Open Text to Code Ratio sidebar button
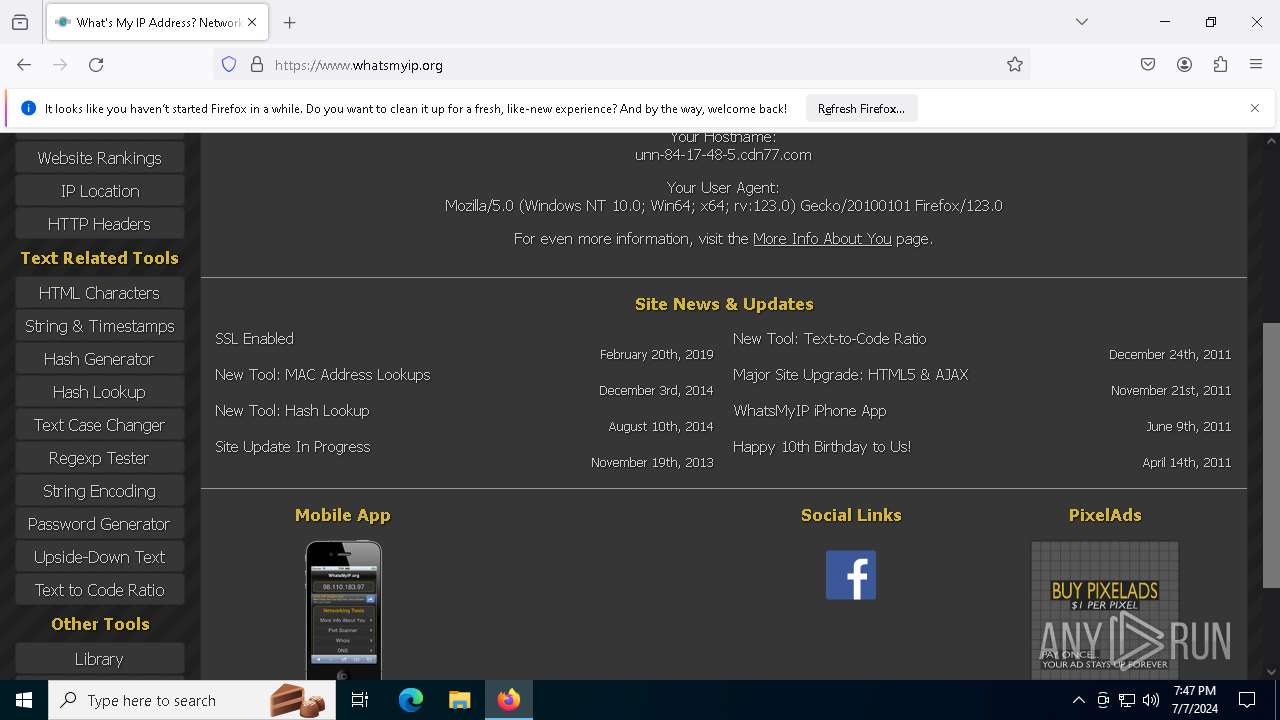The image size is (1280, 720). tap(99, 590)
